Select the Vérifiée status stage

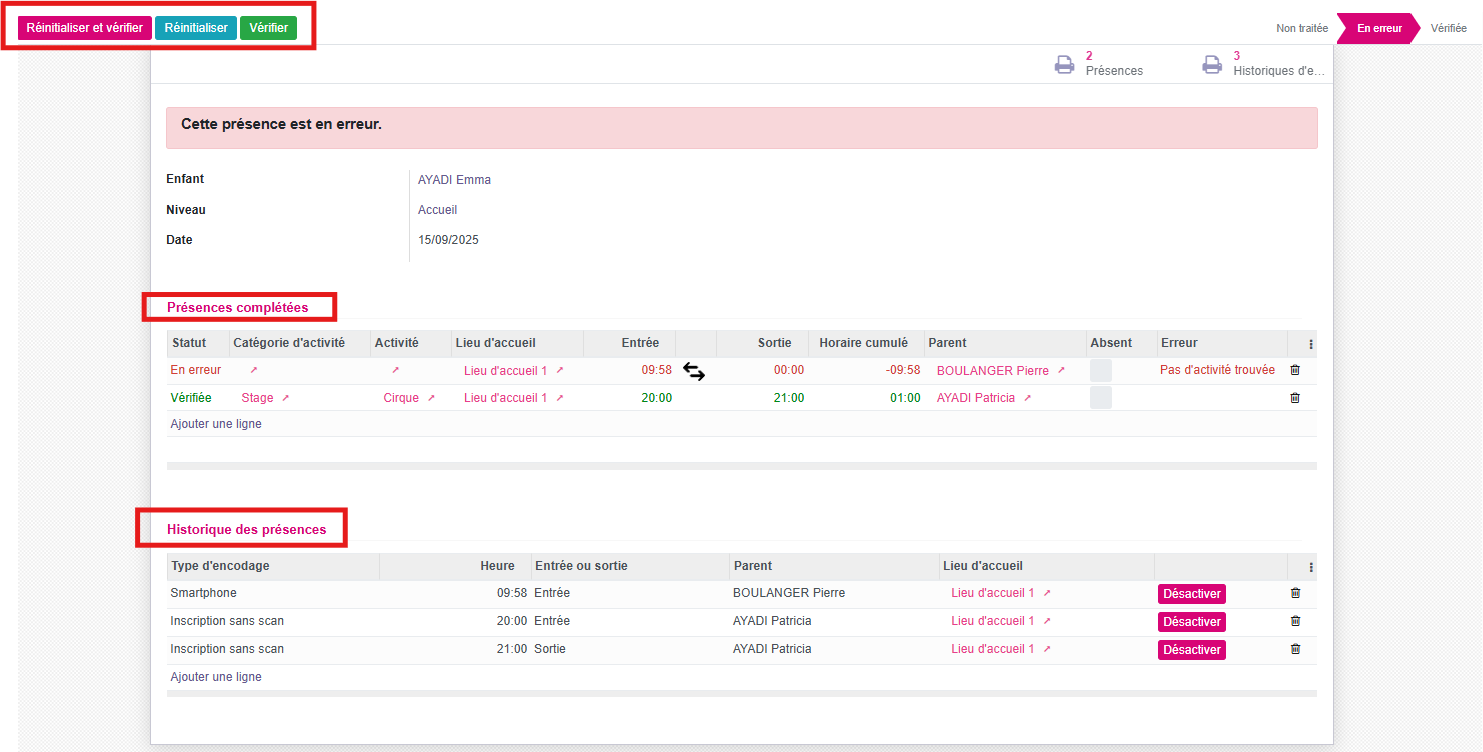pos(1448,28)
